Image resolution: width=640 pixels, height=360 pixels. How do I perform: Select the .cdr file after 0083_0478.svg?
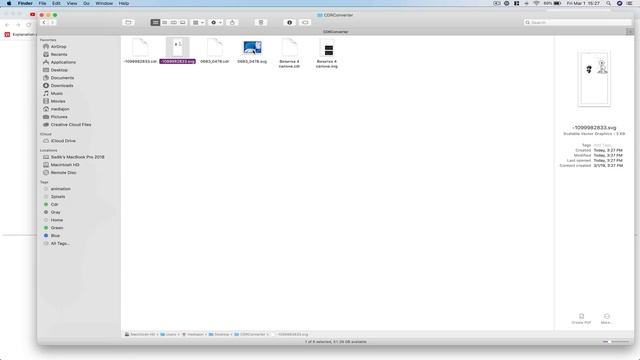(289, 53)
